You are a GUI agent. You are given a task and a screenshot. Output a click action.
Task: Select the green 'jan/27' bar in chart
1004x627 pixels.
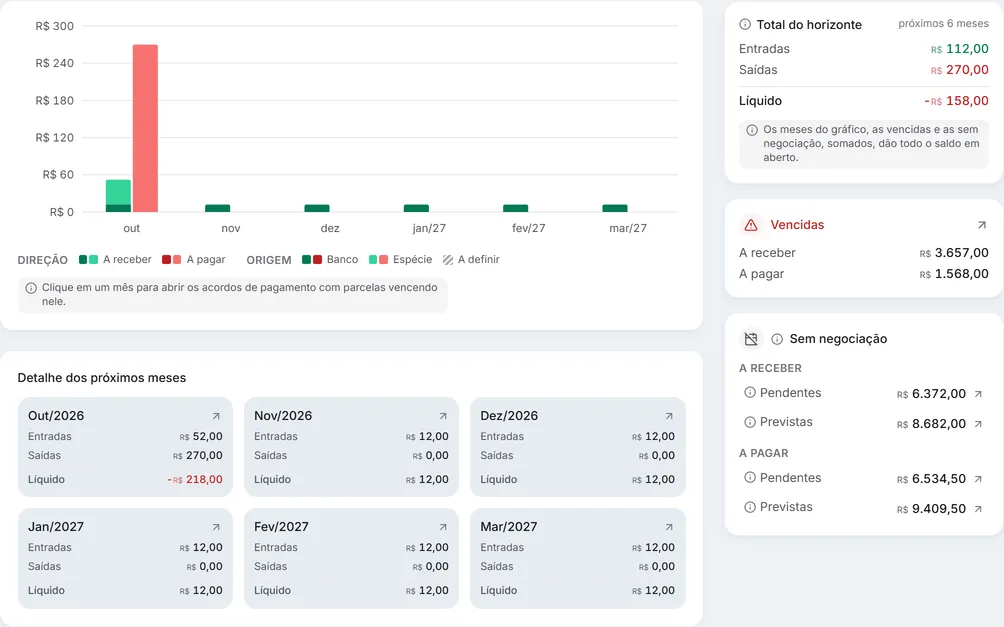[416, 208]
